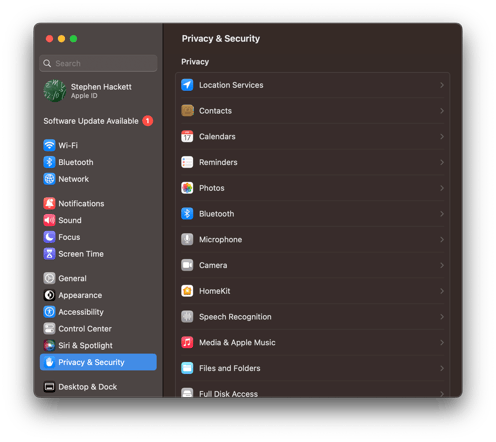Click the Media & Apple Music icon
The width and height of the screenshot is (496, 442).
coord(187,342)
